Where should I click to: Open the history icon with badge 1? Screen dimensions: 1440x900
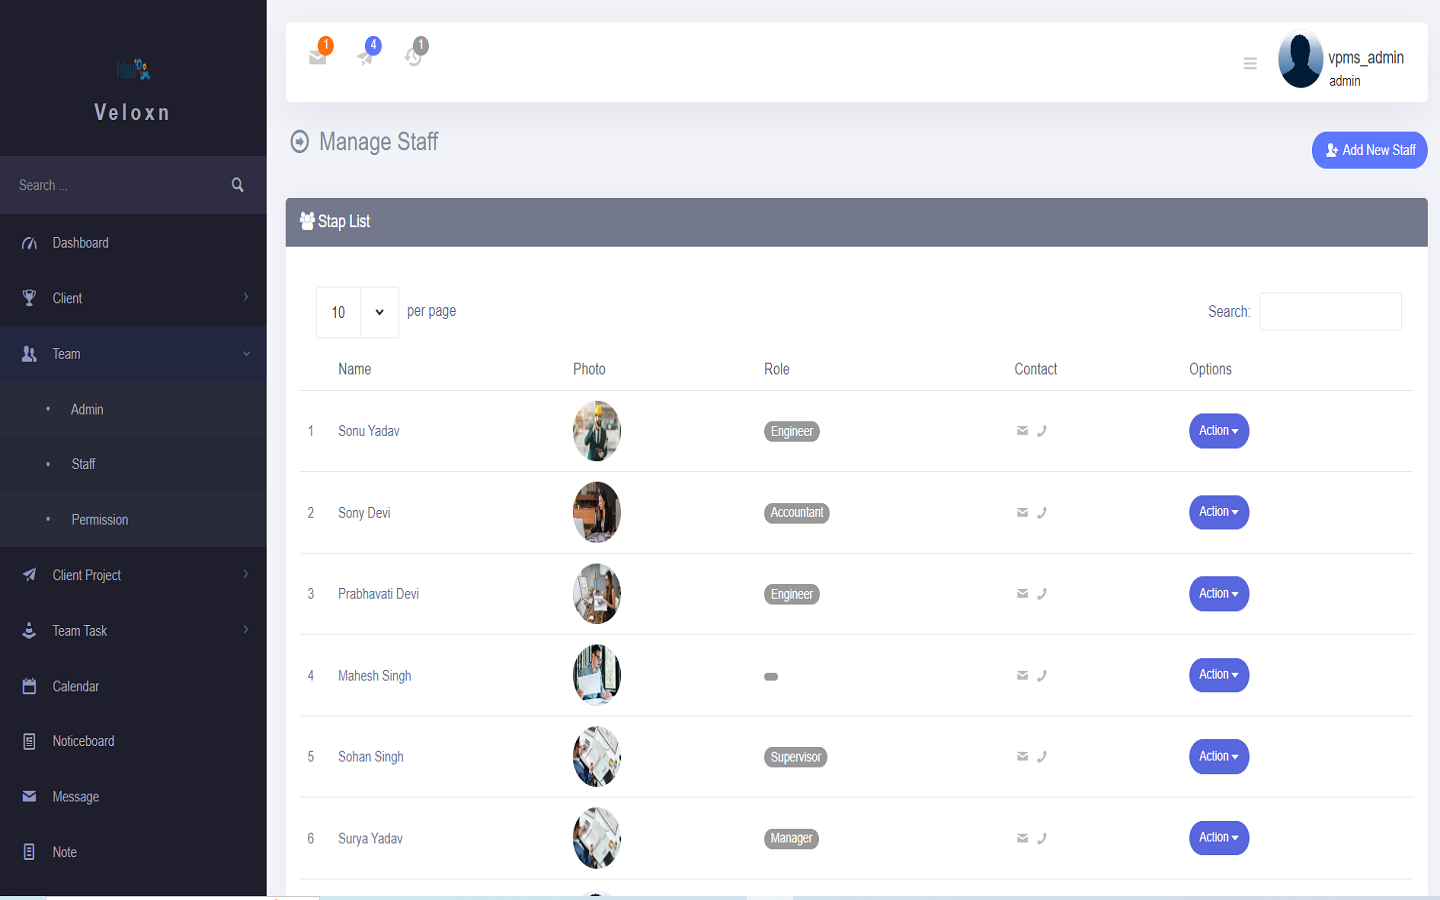(x=414, y=58)
